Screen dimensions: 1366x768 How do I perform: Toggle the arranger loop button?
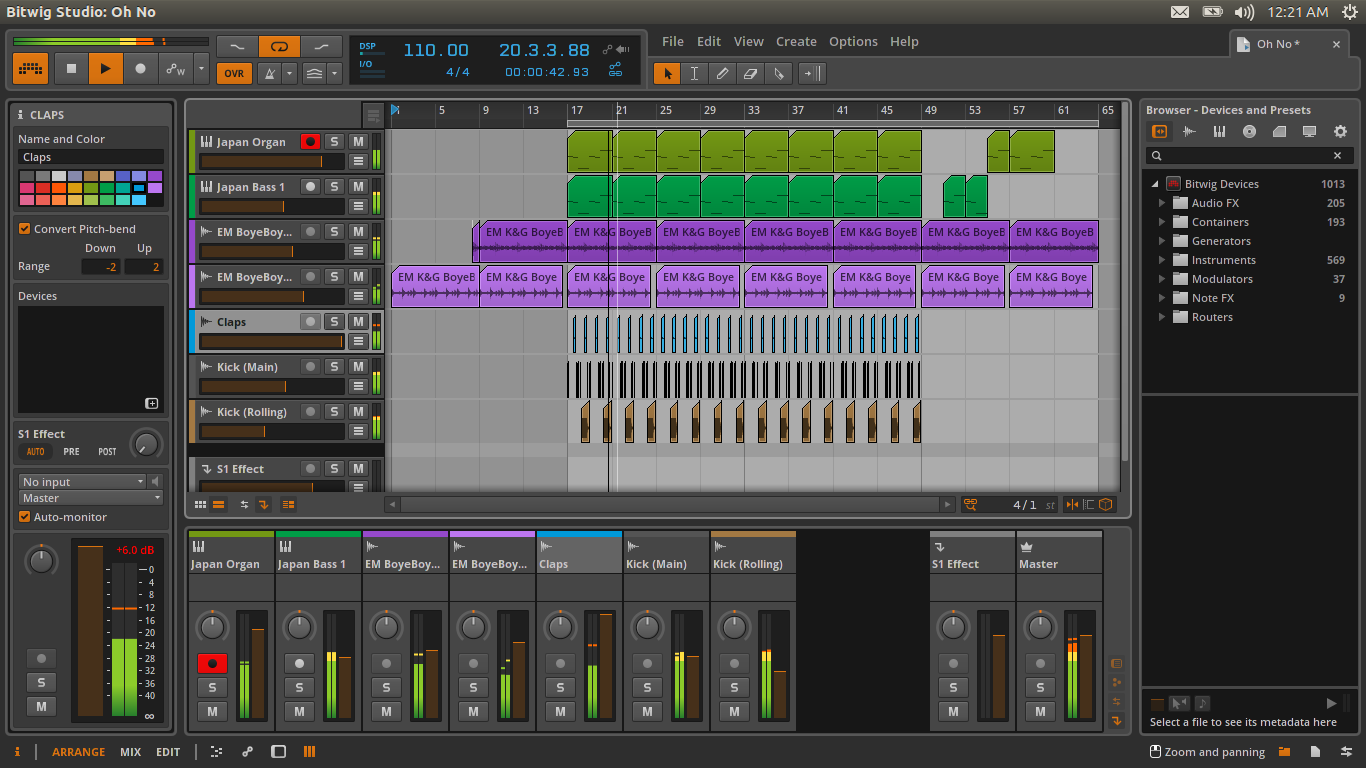(279, 46)
